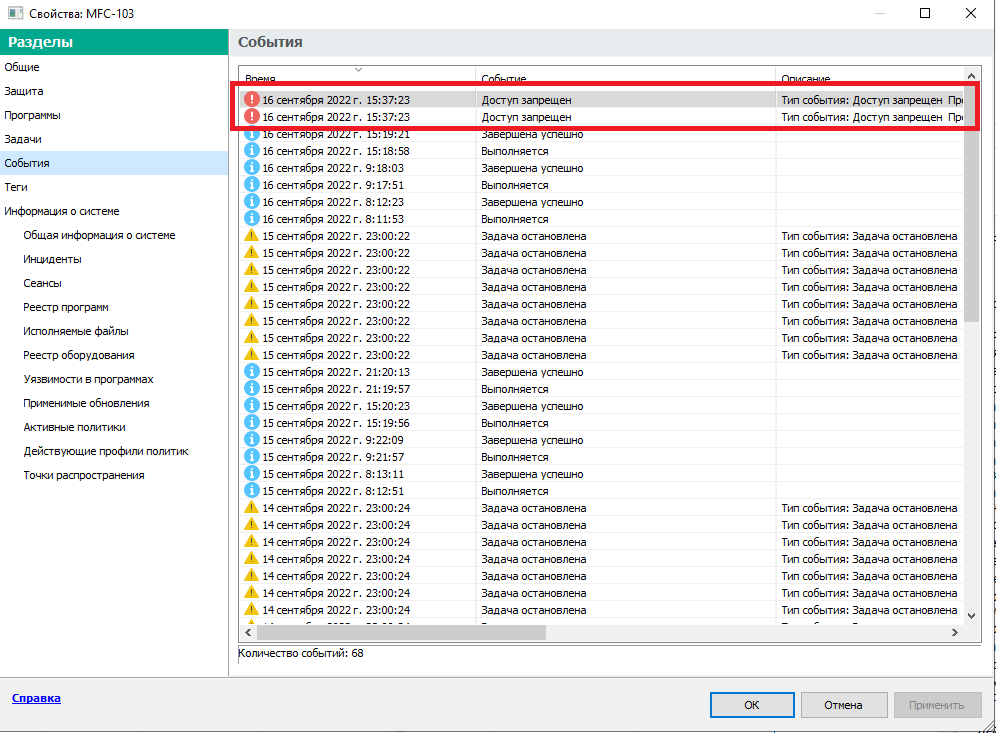Click the info icon of the 16 сентября 8:11:53 event

click(252, 219)
